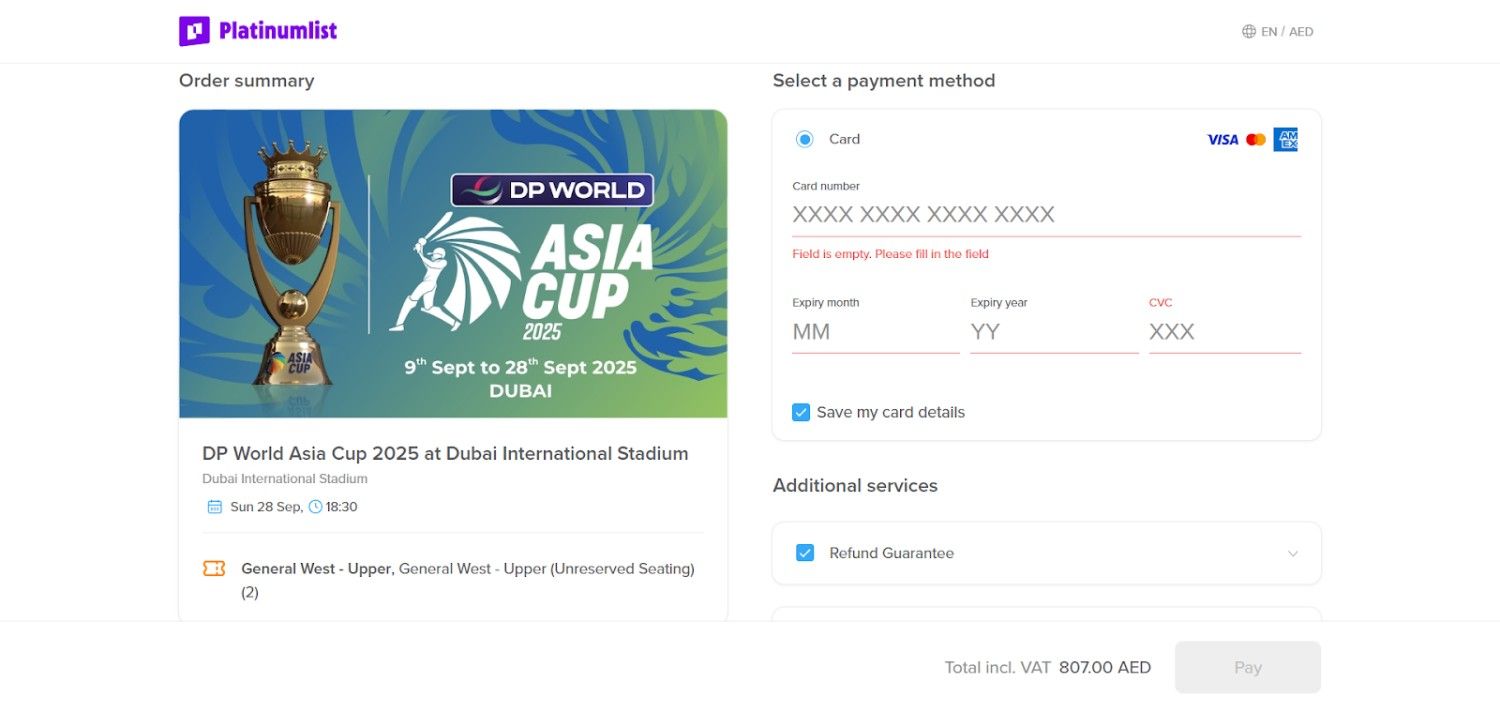The width and height of the screenshot is (1500, 713).
Task: Open the Select a payment method section
Action: point(883,80)
